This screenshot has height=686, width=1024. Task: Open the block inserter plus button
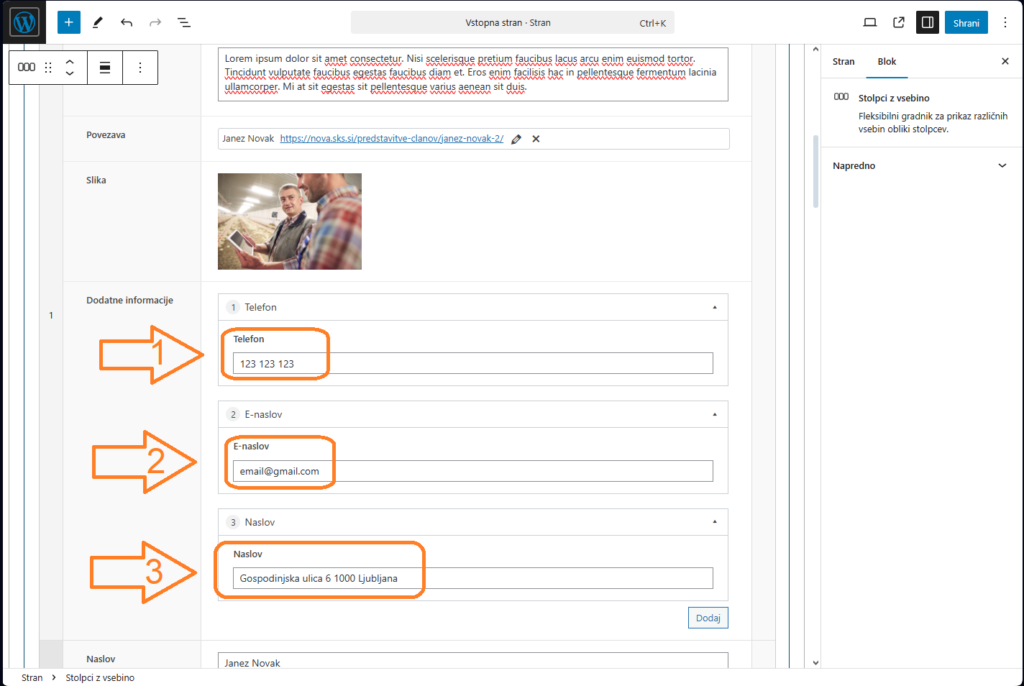pyautogui.click(x=69, y=22)
